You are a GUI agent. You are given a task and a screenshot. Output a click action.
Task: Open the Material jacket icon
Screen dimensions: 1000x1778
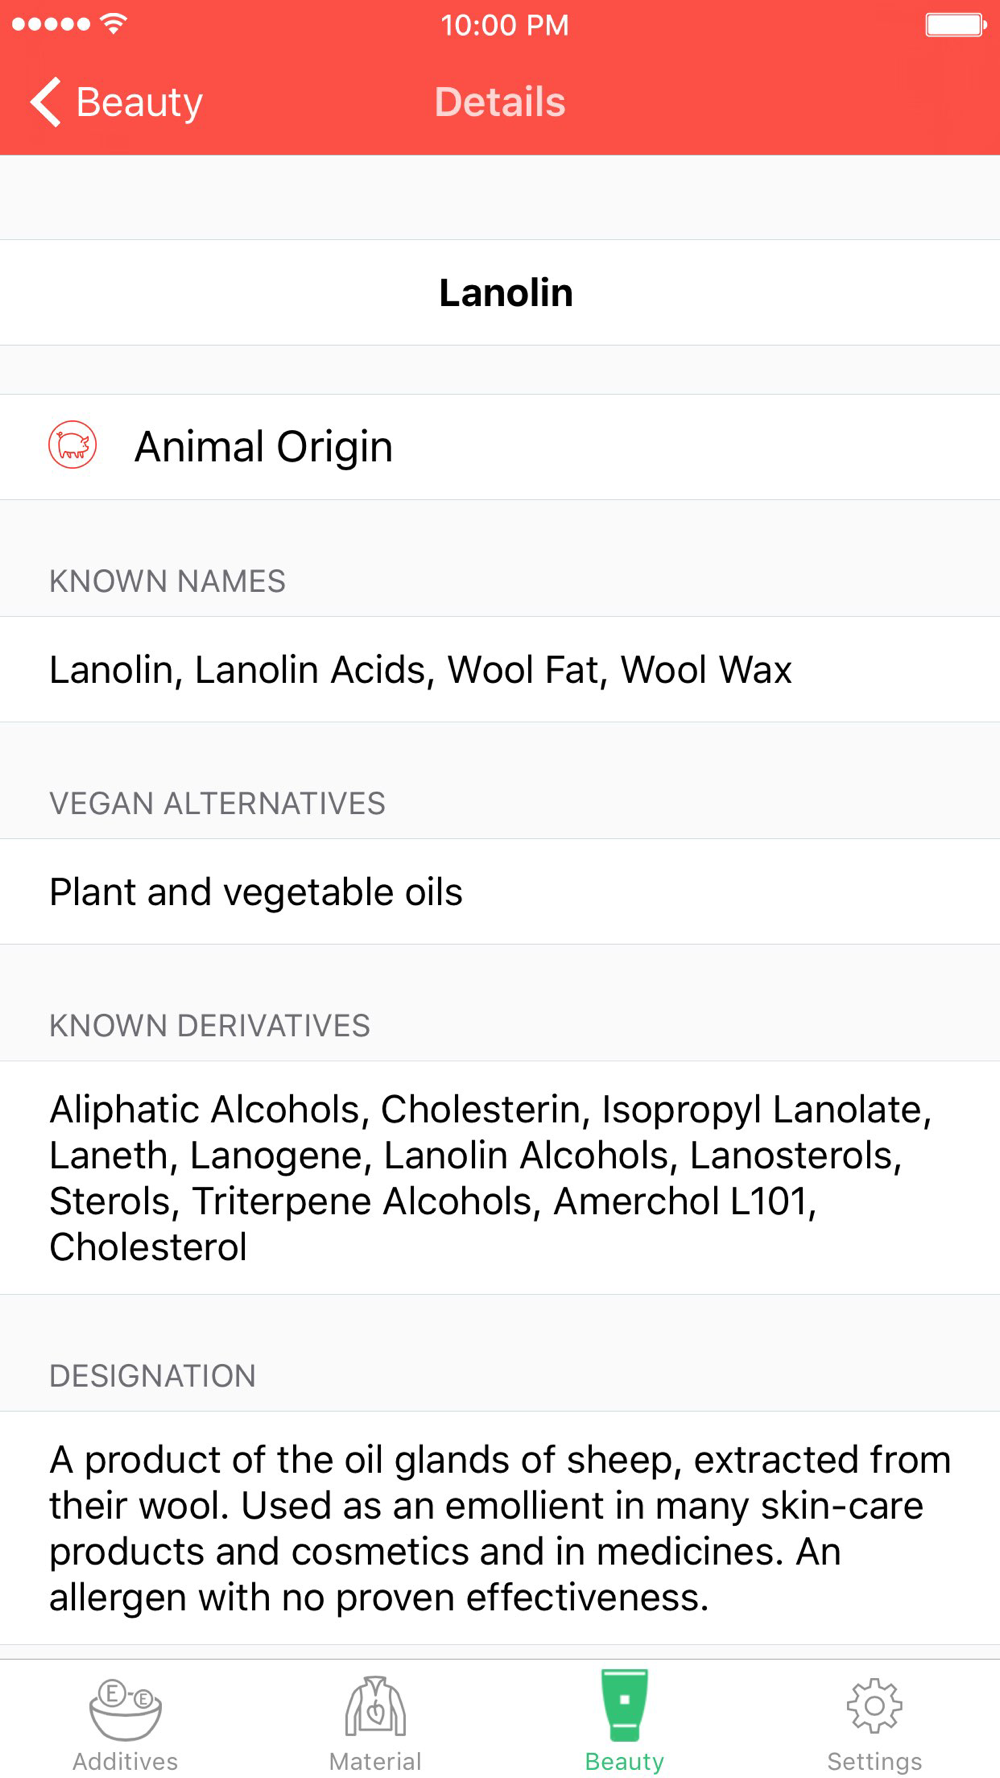[x=375, y=1707]
